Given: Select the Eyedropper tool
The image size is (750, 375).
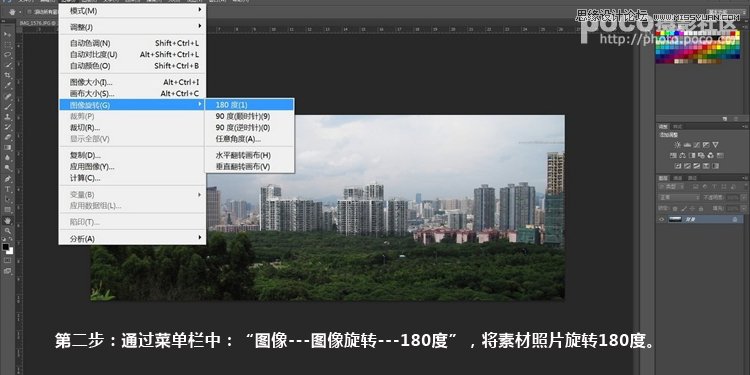Looking at the screenshot, I should [x=8, y=85].
